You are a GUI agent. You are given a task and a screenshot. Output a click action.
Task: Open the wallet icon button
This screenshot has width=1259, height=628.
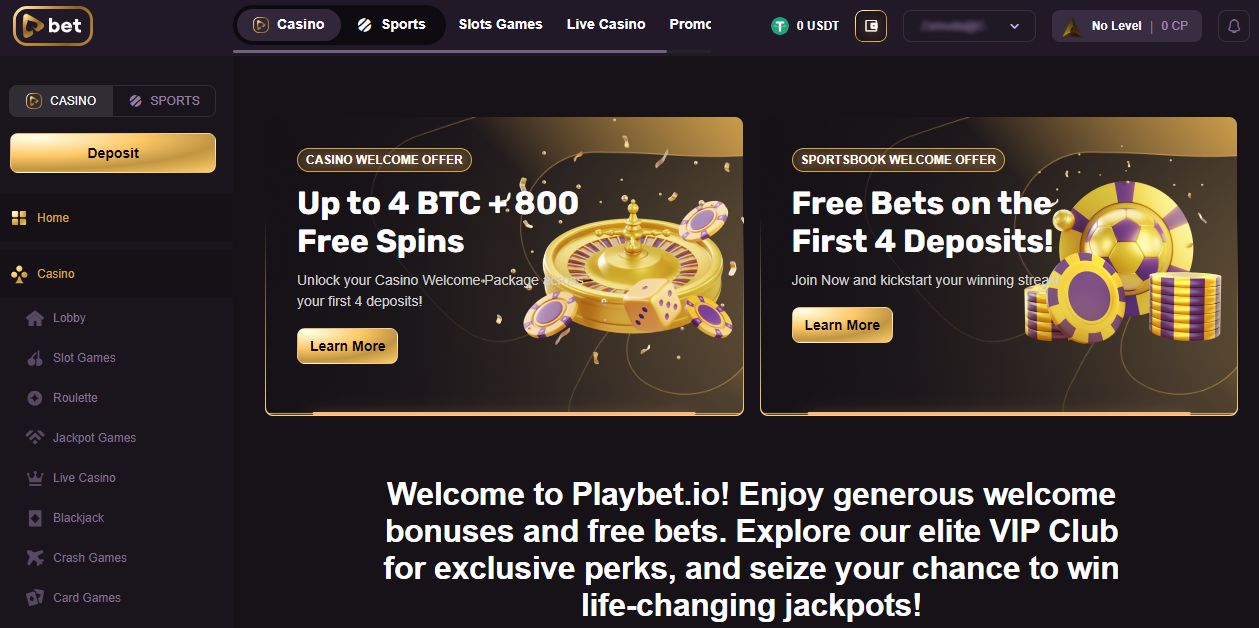pyautogui.click(x=870, y=26)
